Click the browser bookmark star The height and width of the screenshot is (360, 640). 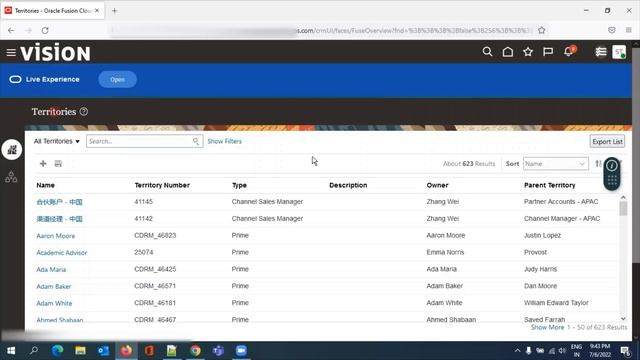(x=542, y=30)
